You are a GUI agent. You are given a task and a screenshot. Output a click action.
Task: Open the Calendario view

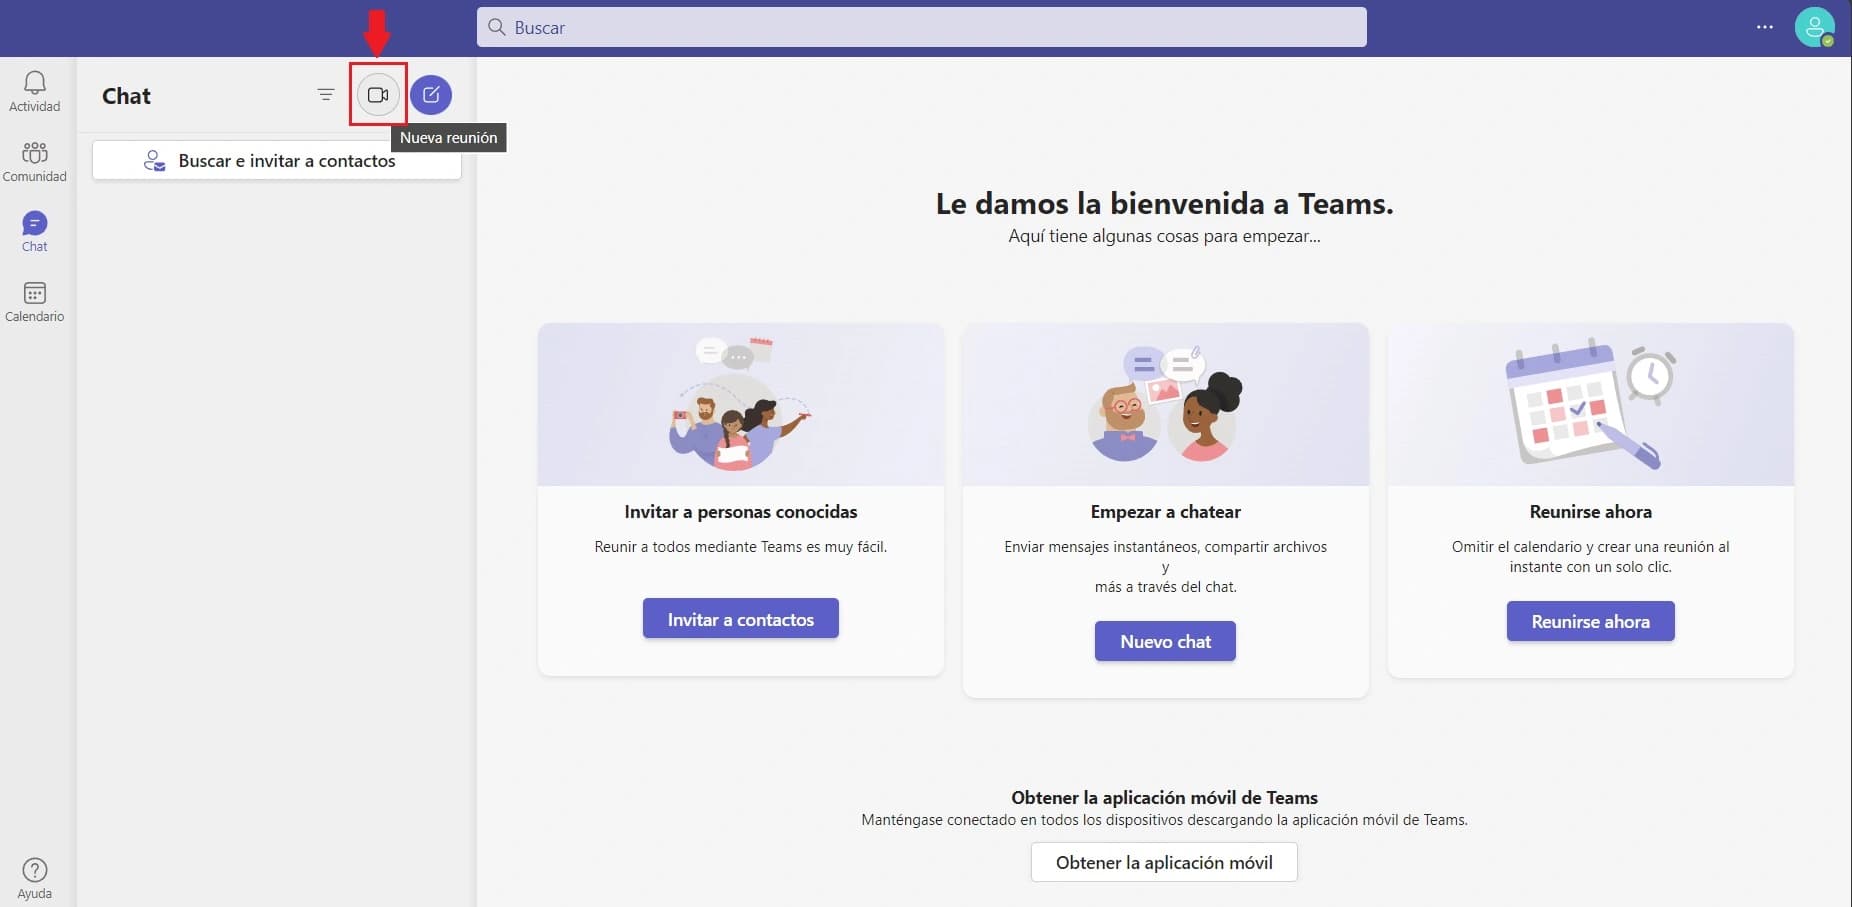click(x=35, y=301)
